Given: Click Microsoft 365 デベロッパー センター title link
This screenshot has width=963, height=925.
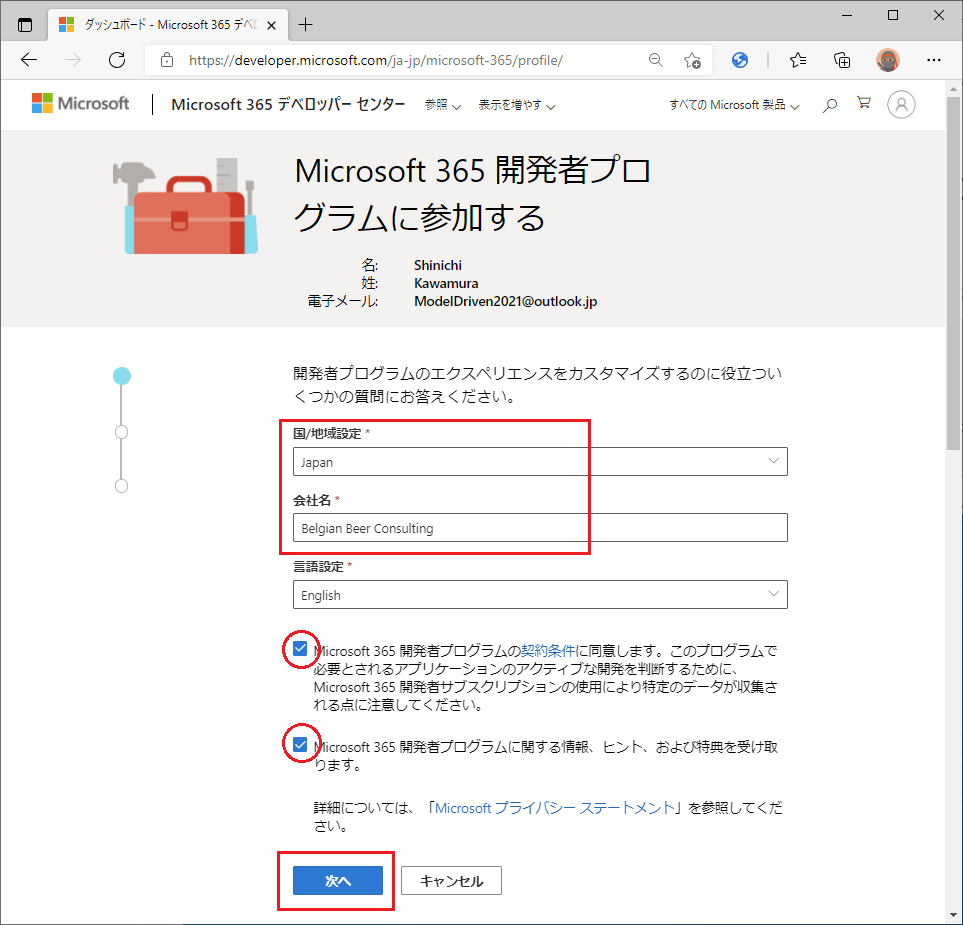Looking at the screenshot, I should (288, 104).
